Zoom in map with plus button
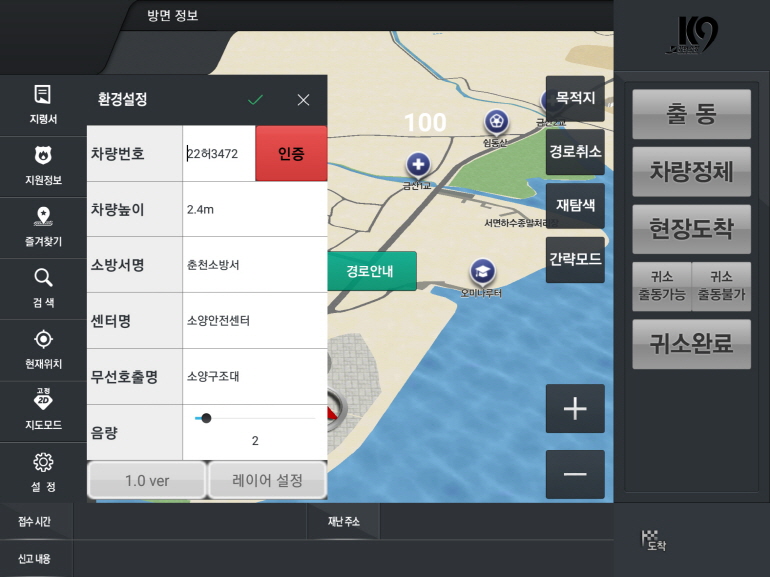The width and height of the screenshot is (770, 577). click(575, 409)
